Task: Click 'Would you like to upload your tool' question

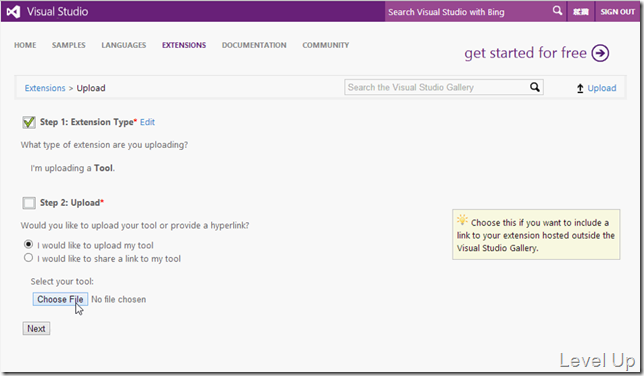Action: pos(135,225)
